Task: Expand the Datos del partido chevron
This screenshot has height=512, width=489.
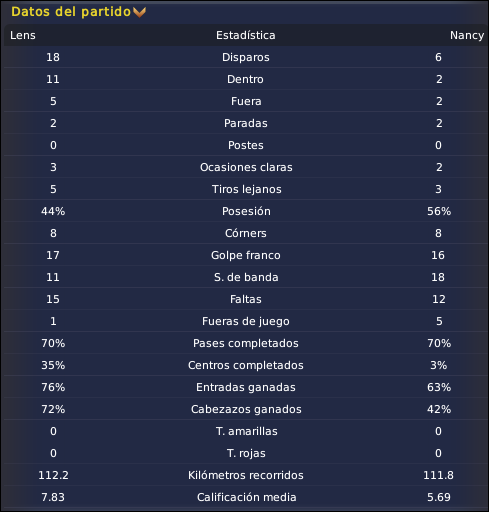Action: tap(139, 12)
